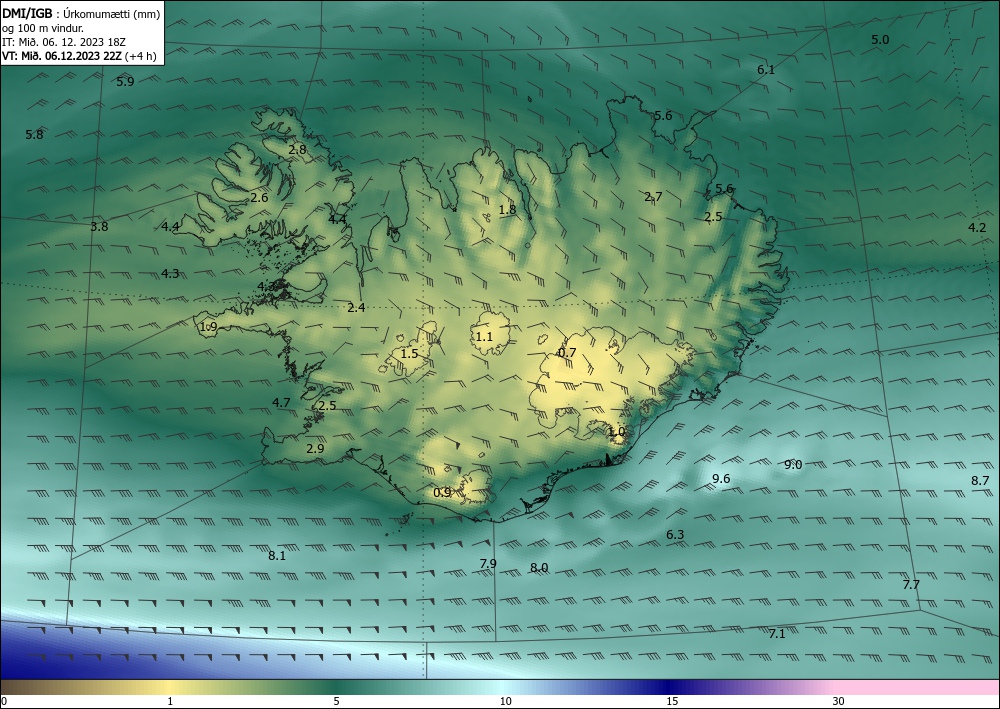Click the map value 4.7
Image resolution: width=1000 pixels, height=709 pixels.
[281, 402]
